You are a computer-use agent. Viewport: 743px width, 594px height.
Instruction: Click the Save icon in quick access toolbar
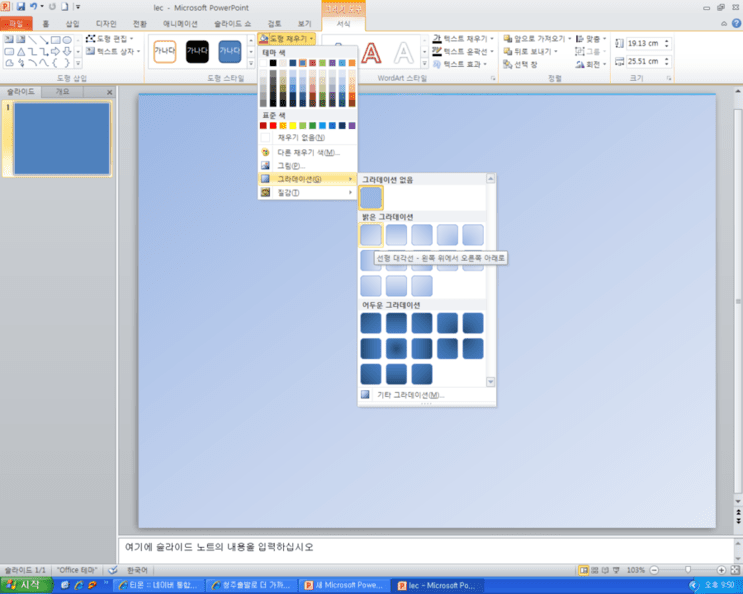tap(20, 7)
